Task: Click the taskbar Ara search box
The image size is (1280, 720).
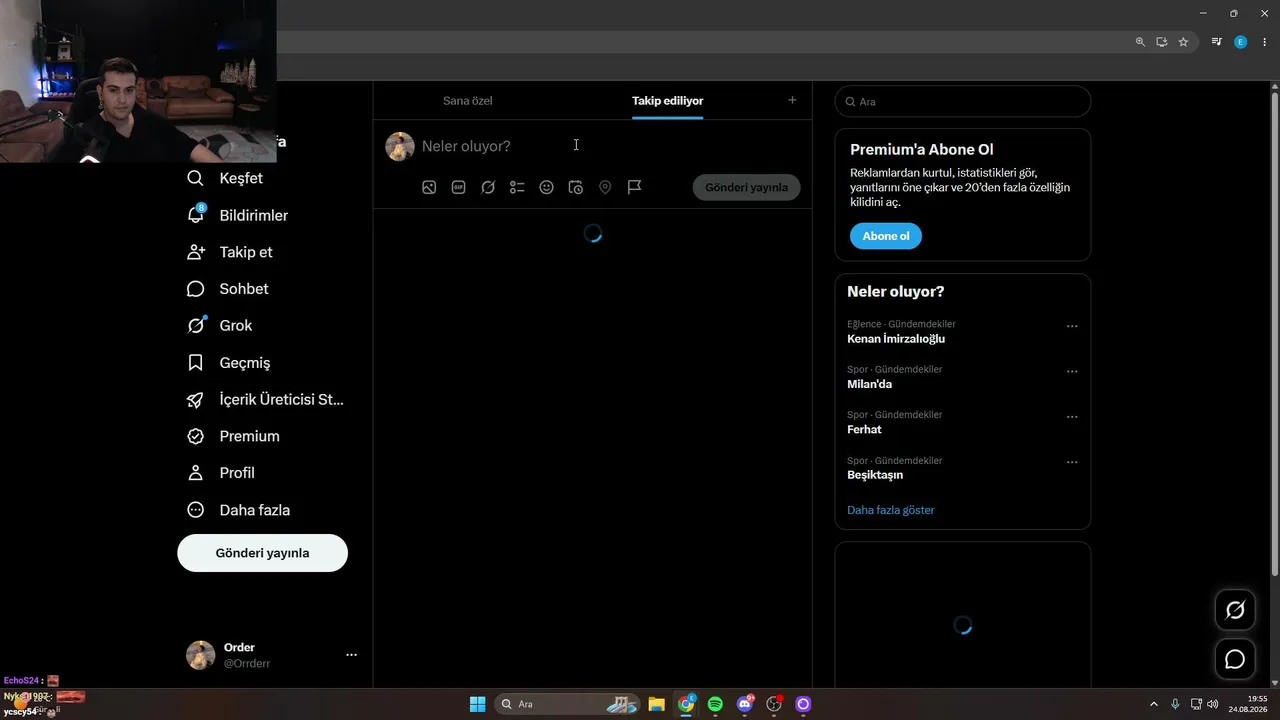Action: pyautogui.click(x=568, y=704)
